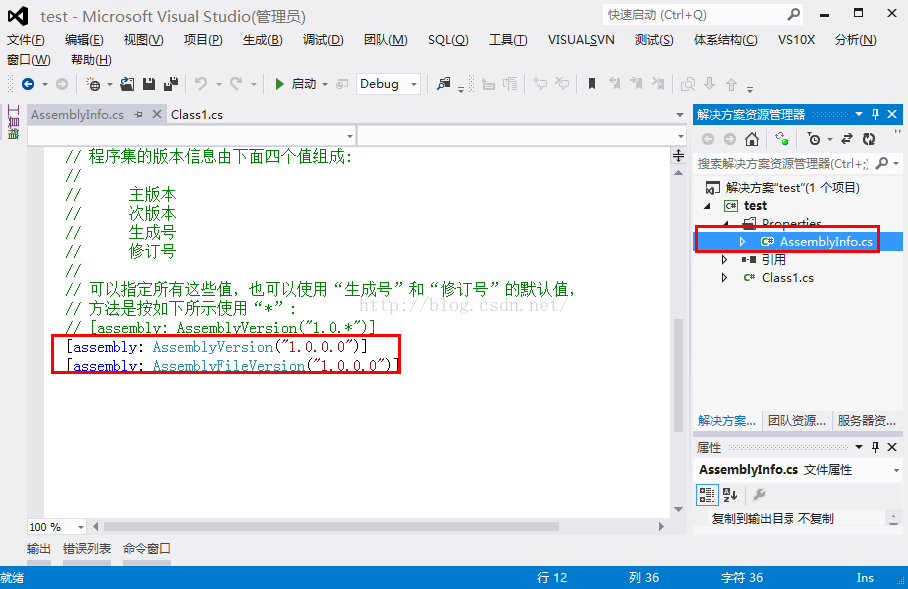The width and height of the screenshot is (908, 589).
Task: Toggle auto-hide pin on Properties panel
Action: click(876, 447)
